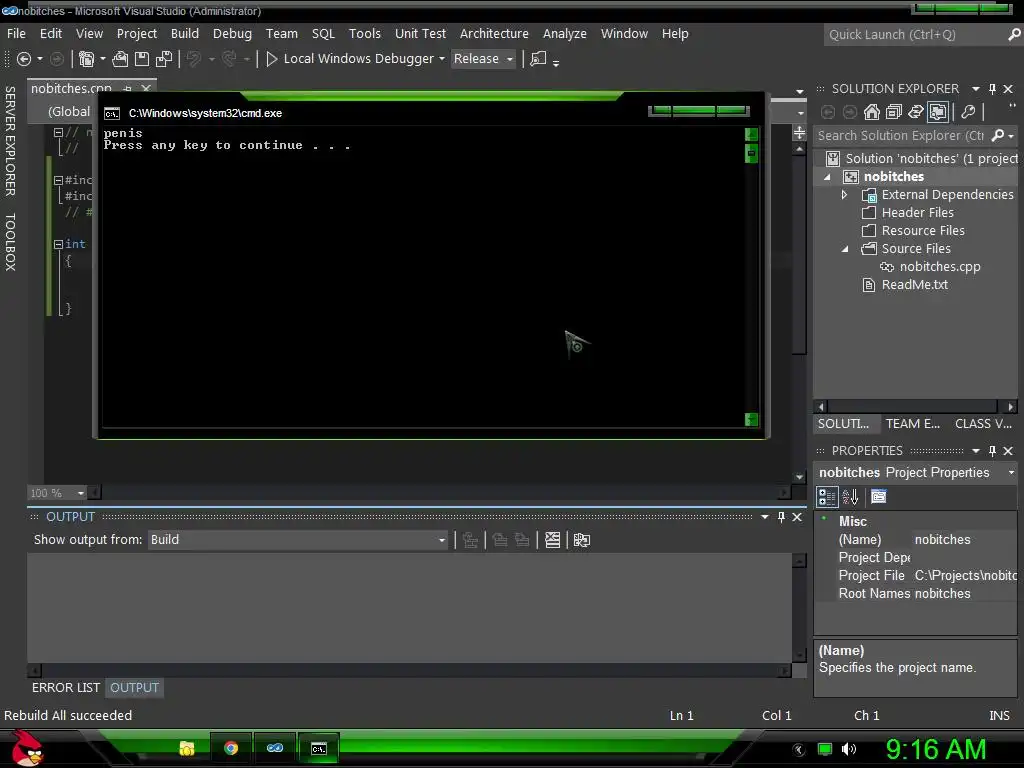Open Local Windows Debugger dropdown arrow
This screenshot has height=768, width=1024.
(x=441, y=59)
